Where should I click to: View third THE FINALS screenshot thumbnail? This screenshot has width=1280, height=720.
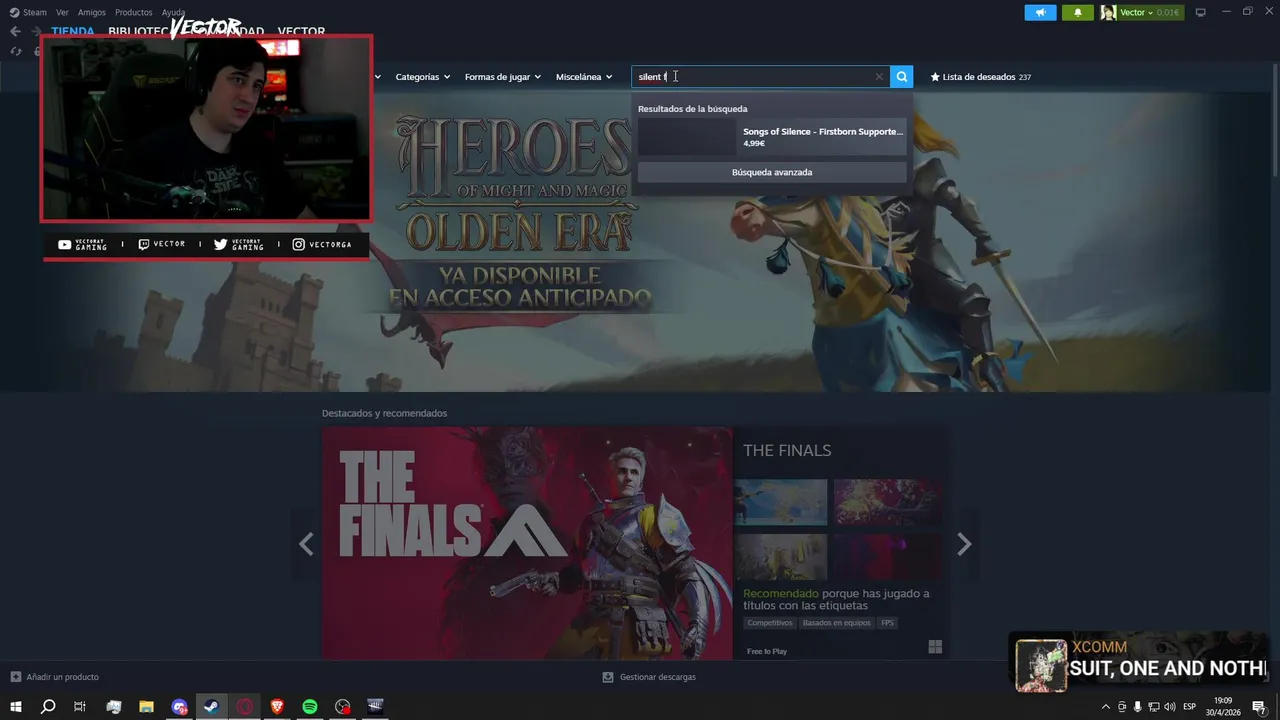coord(781,557)
